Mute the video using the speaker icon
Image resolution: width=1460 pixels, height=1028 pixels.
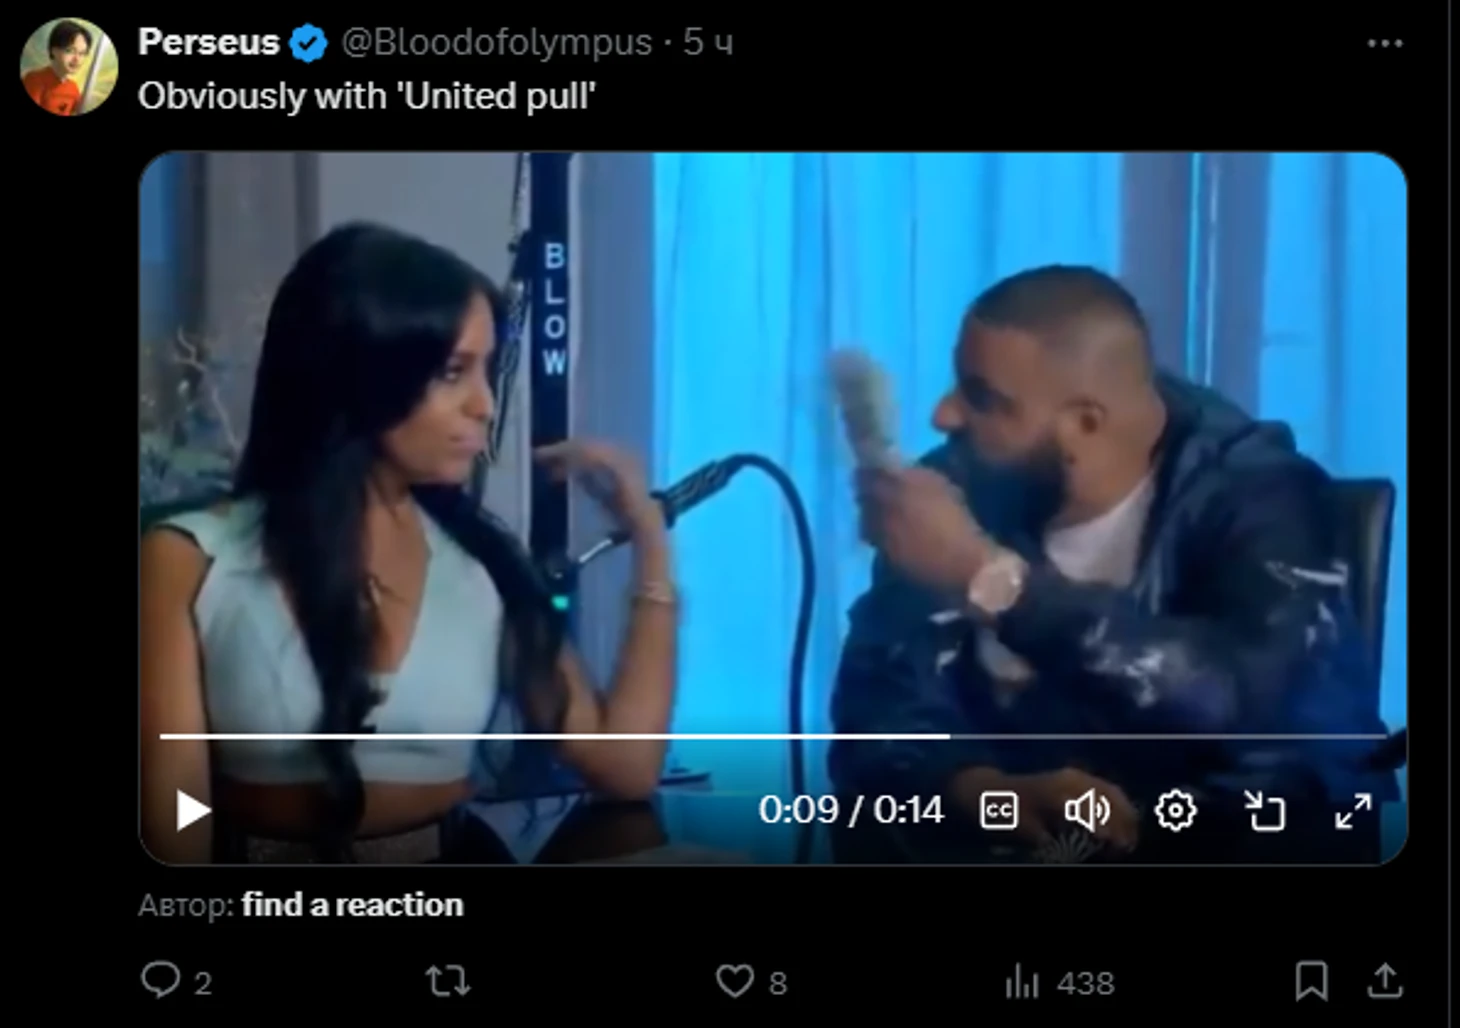(1086, 811)
